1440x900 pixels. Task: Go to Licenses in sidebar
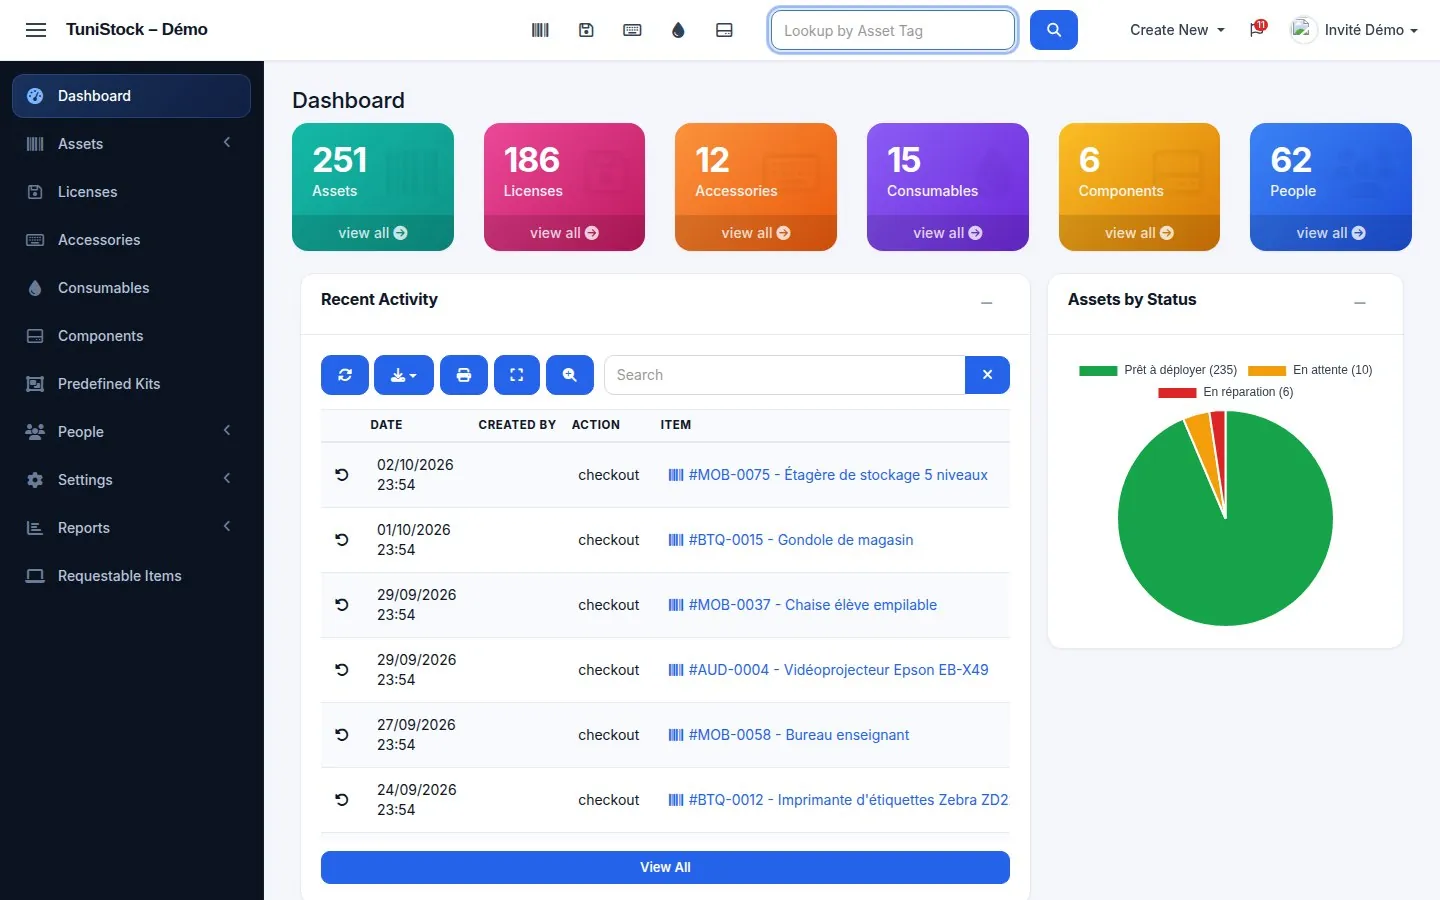131,192
